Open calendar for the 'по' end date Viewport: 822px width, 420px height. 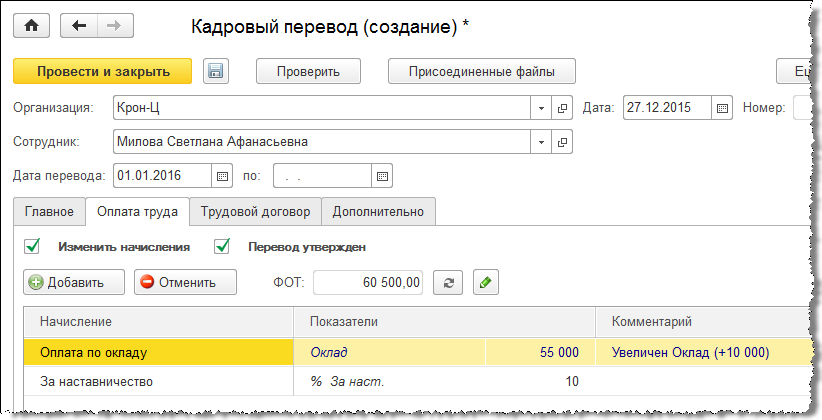click(x=381, y=176)
